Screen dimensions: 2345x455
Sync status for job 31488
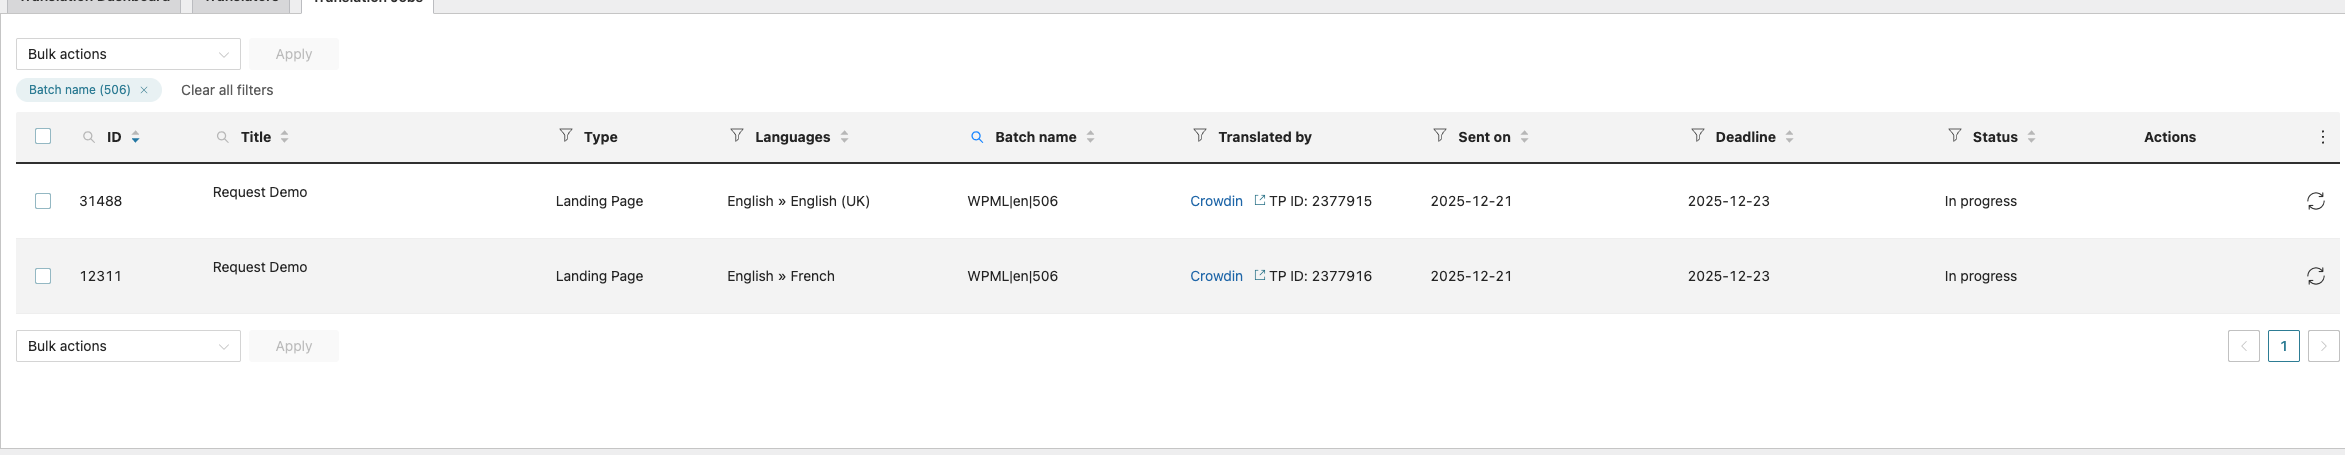(x=2315, y=201)
